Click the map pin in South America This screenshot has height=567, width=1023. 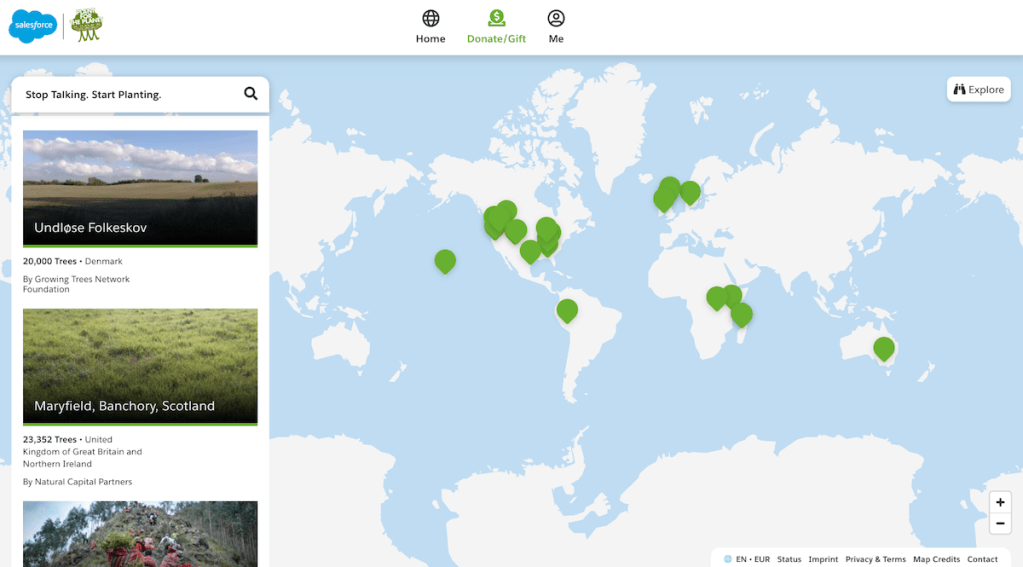pyautogui.click(x=567, y=309)
